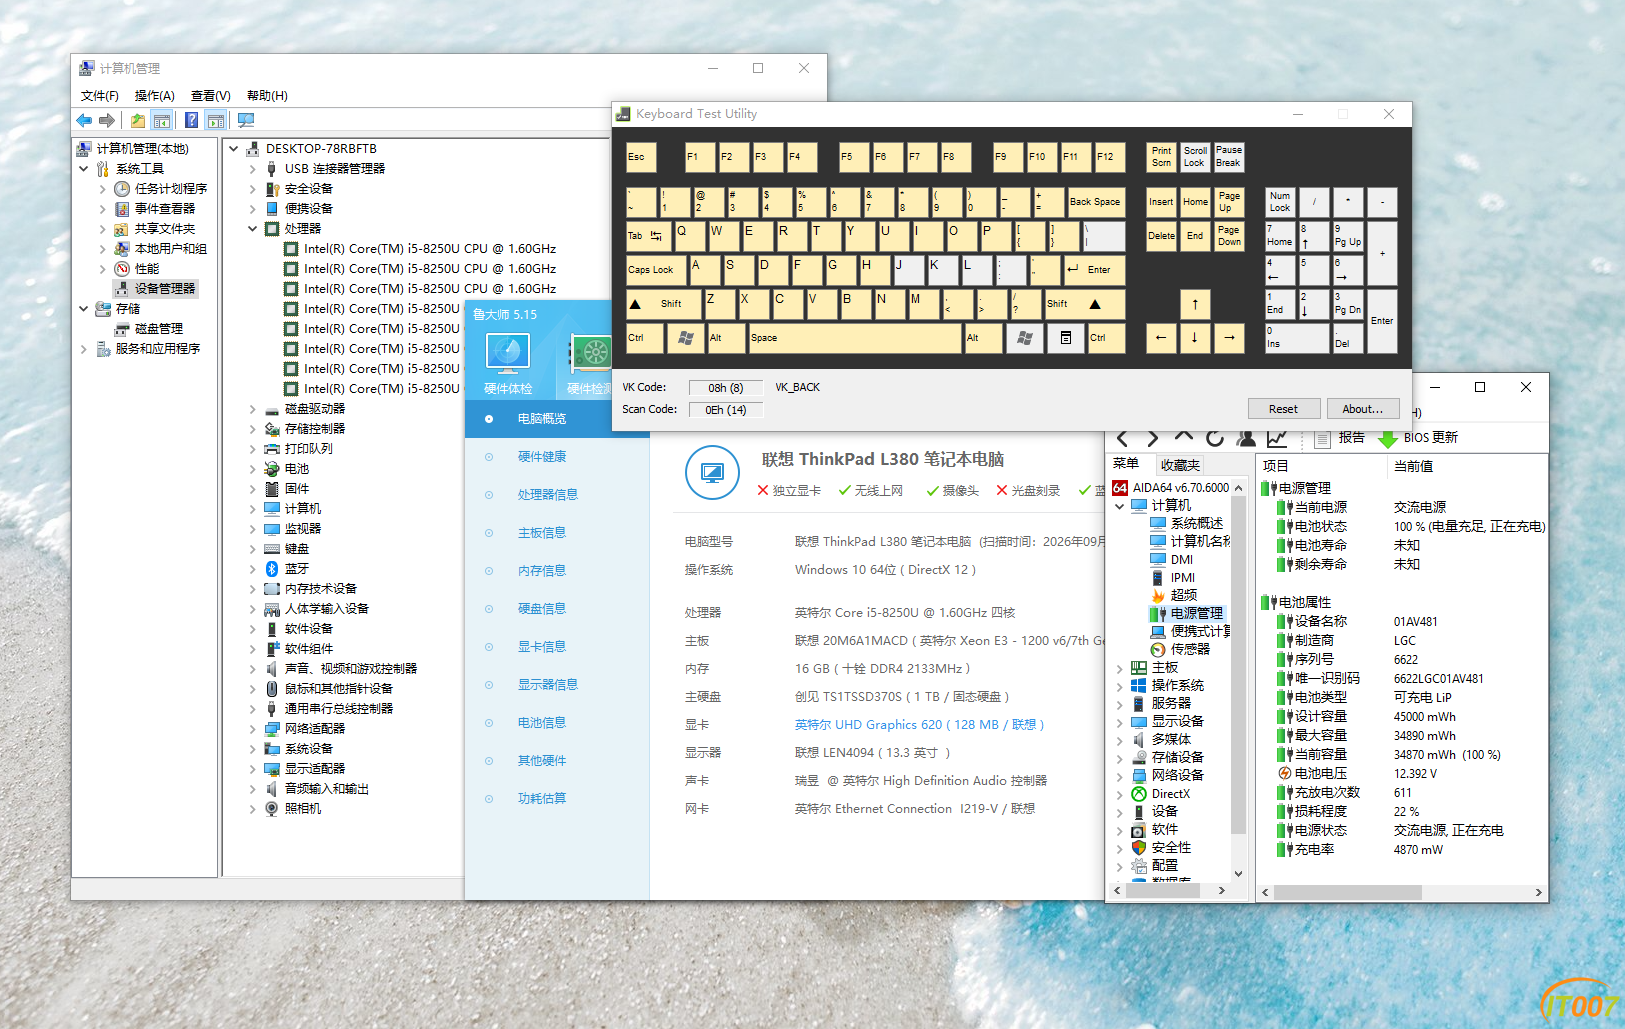Expand 网络适配器 in Device Manager

252,729
